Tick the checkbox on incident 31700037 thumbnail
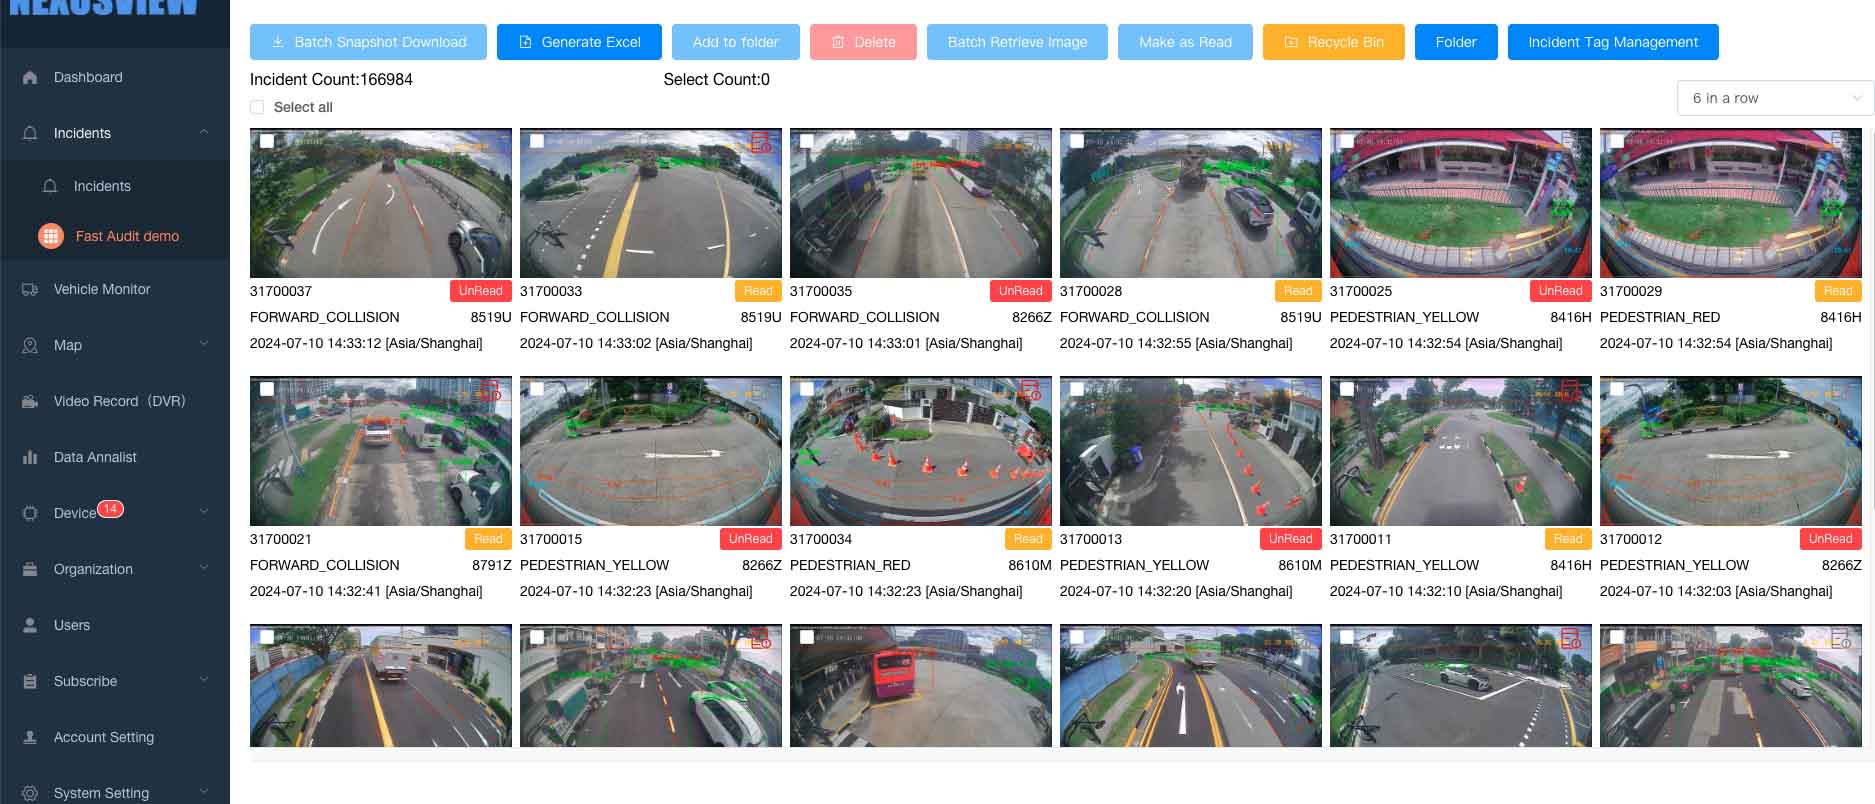The width and height of the screenshot is (1875, 804). [267, 142]
